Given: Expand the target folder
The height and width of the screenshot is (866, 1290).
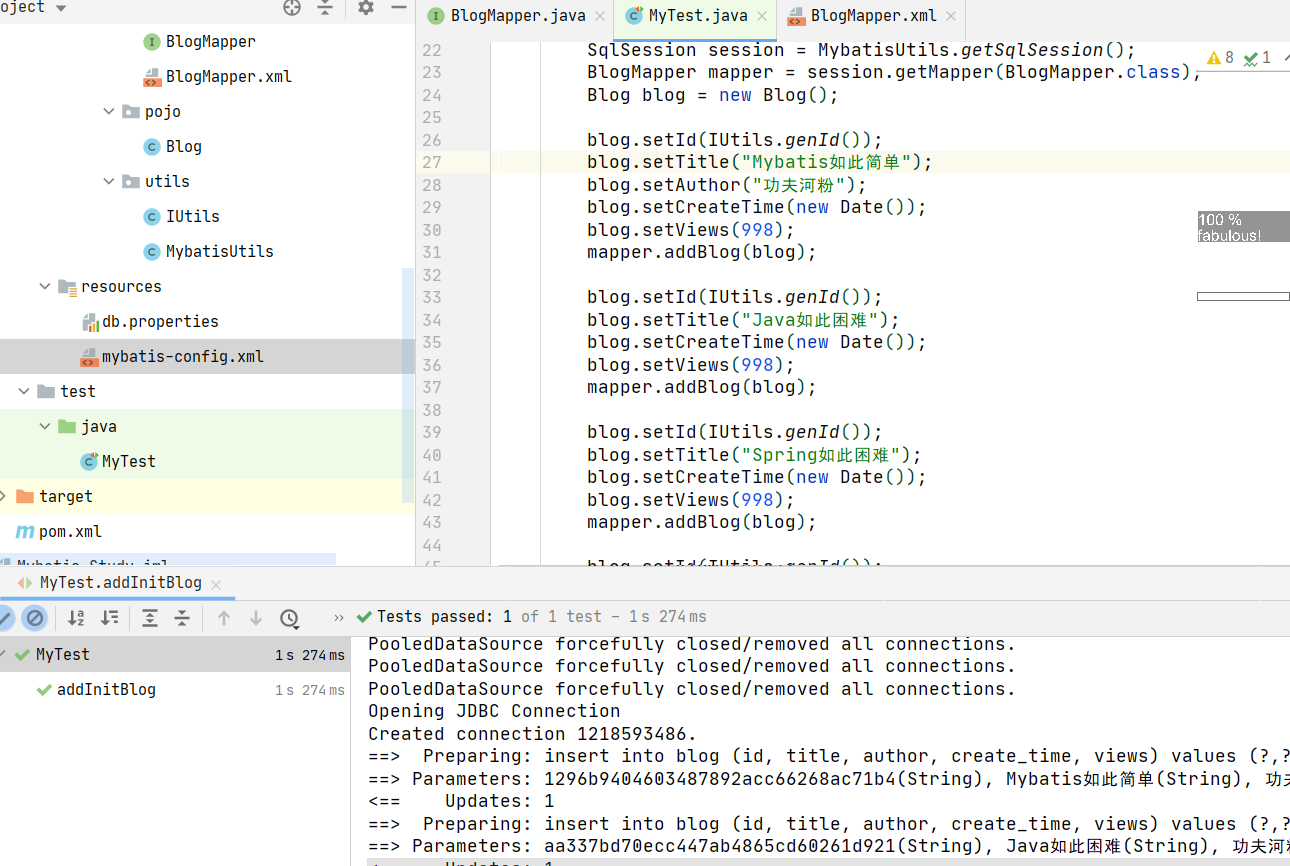Looking at the screenshot, I should (4, 496).
